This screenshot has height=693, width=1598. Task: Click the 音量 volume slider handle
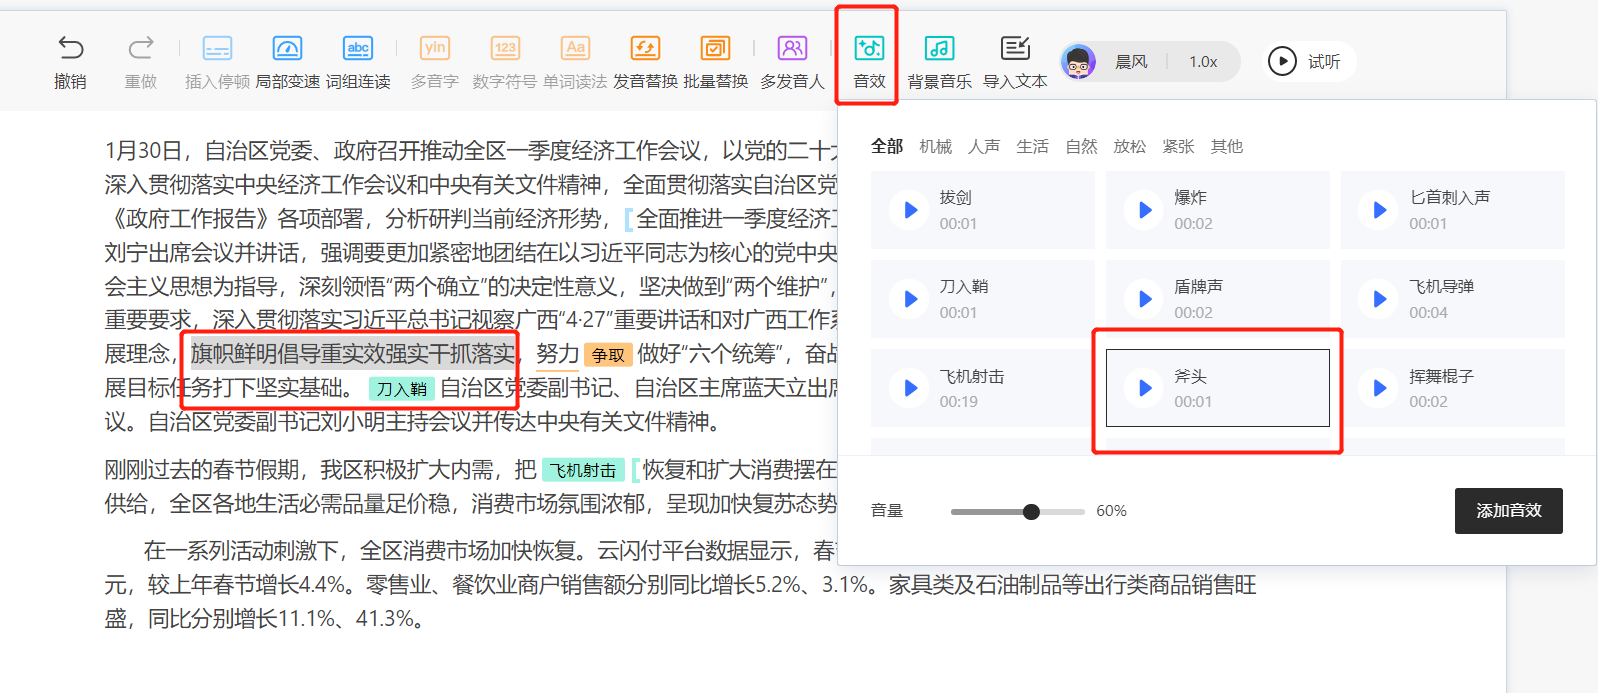click(1031, 512)
